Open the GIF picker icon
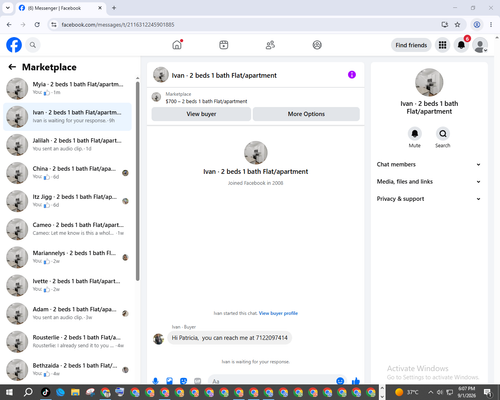The width and height of the screenshot is (500, 400). coord(198,381)
